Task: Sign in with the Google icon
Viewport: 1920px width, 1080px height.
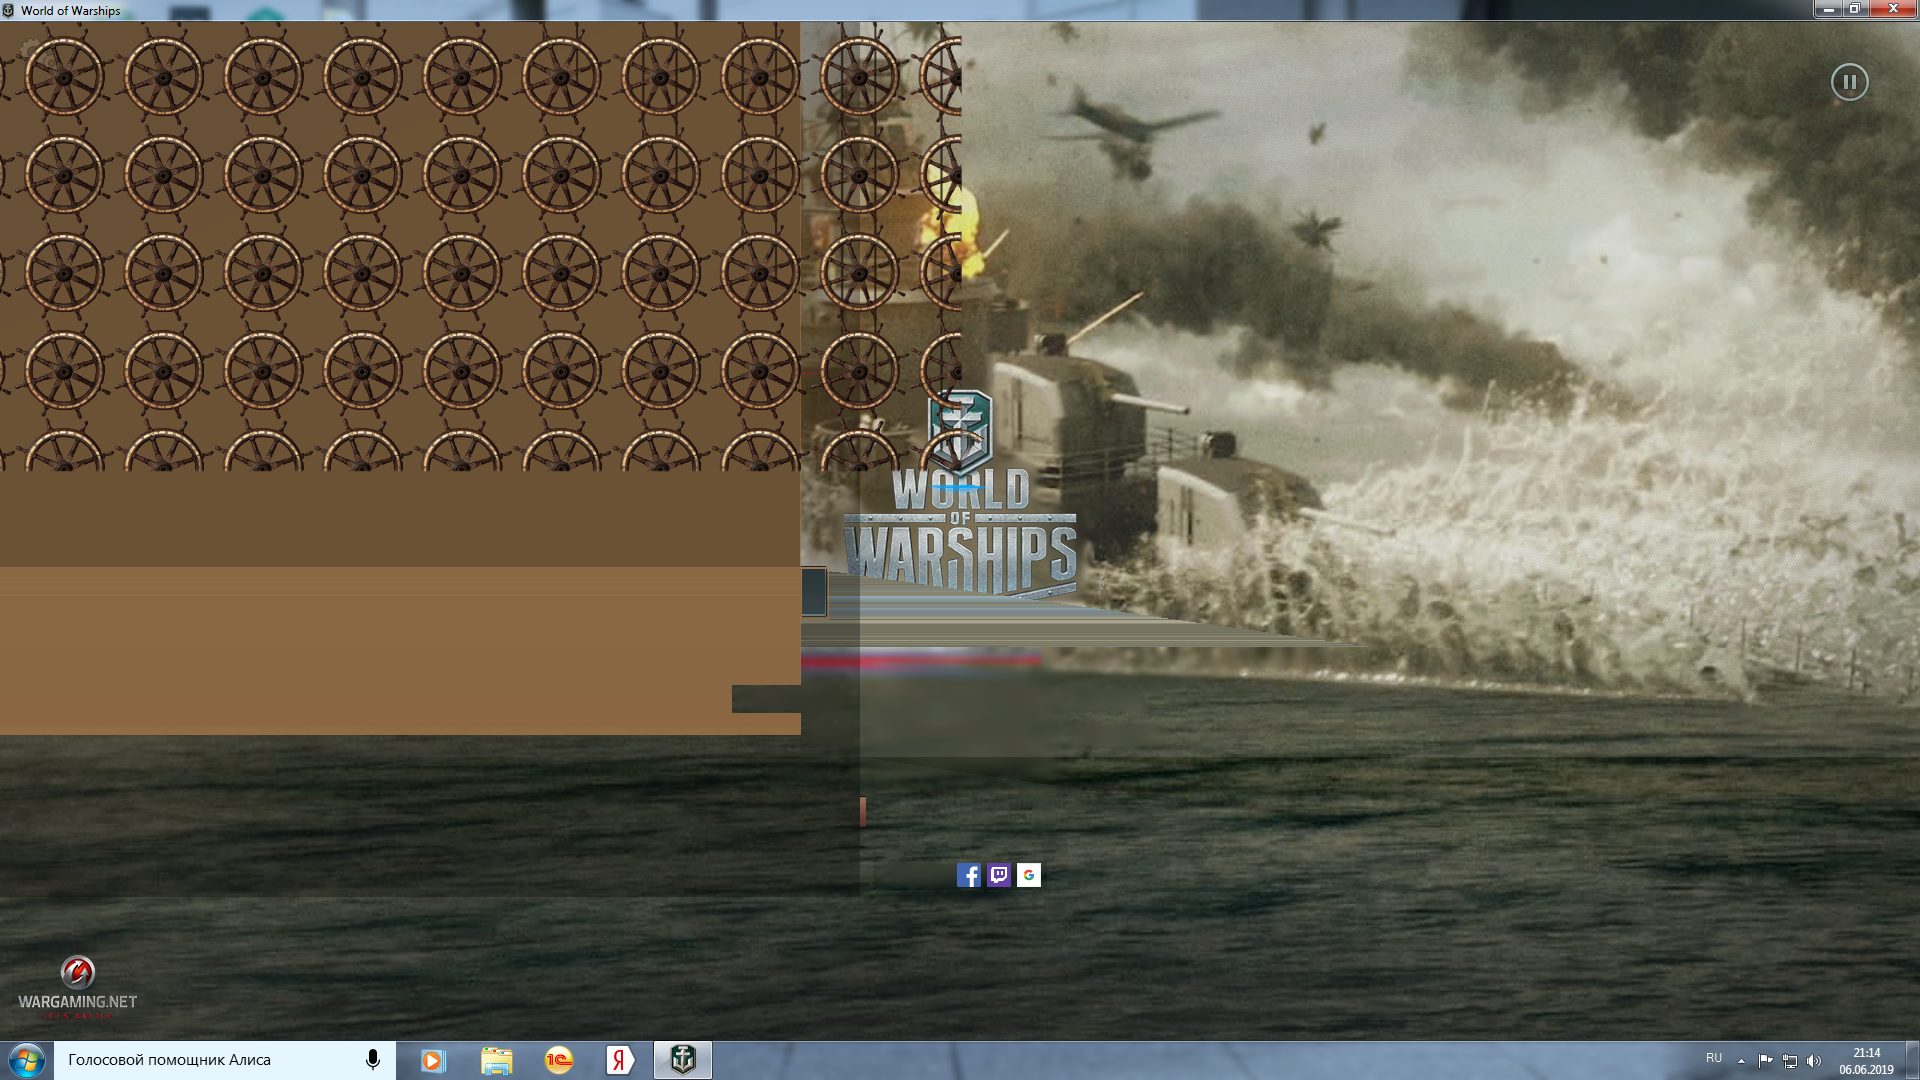Action: 1029,875
